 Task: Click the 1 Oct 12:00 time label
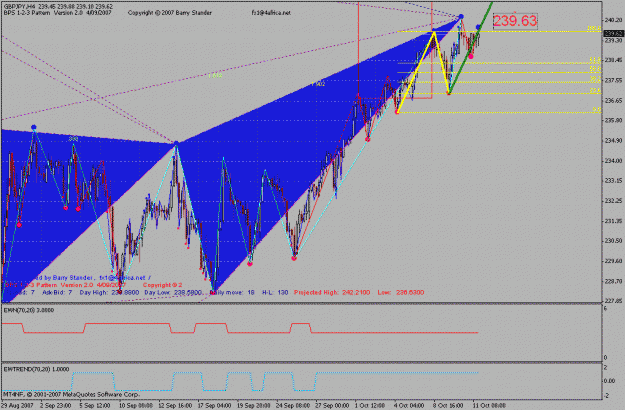[371, 406]
